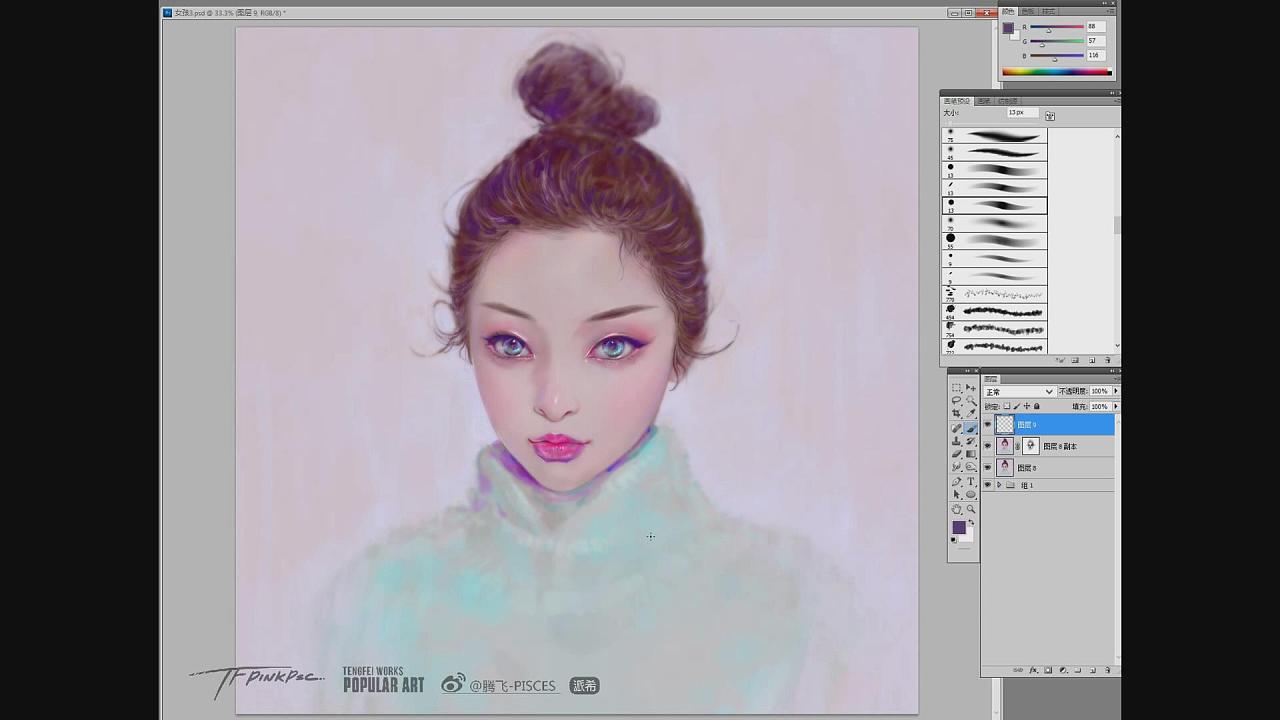Create a new layer
The image size is (1280, 720).
click(1093, 670)
